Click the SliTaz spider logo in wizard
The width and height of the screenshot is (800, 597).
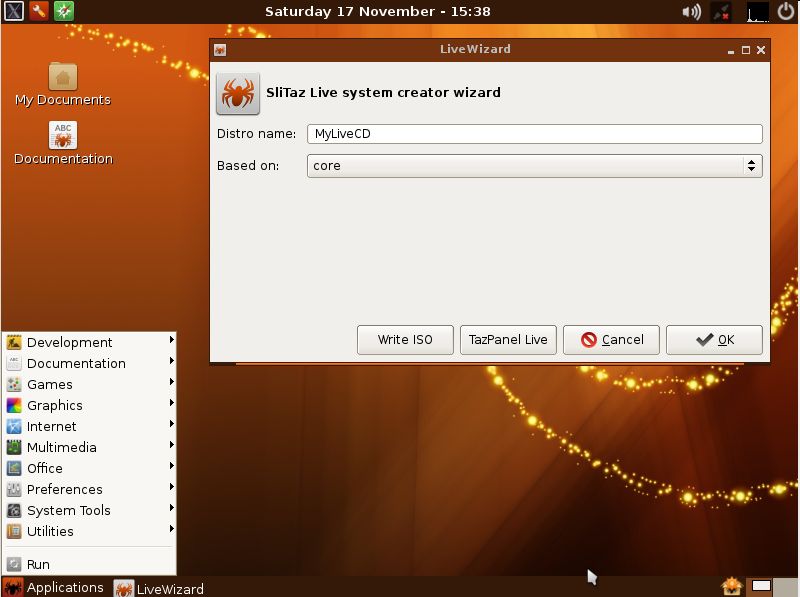(x=238, y=93)
